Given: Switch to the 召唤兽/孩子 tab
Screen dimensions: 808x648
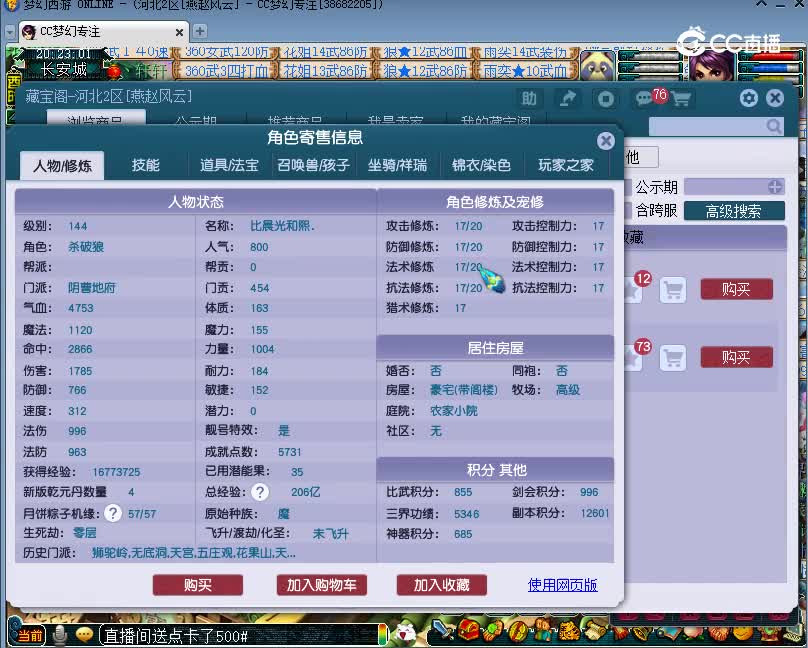Looking at the screenshot, I should pos(313,165).
